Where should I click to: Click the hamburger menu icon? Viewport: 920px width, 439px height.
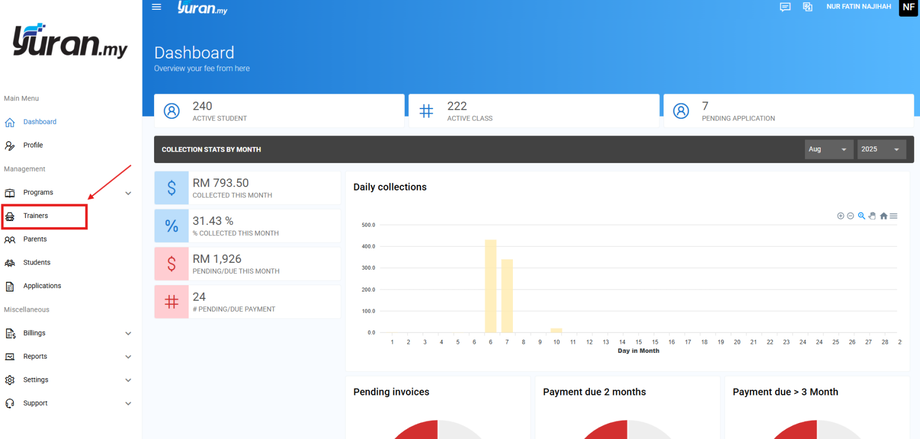coord(156,7)
